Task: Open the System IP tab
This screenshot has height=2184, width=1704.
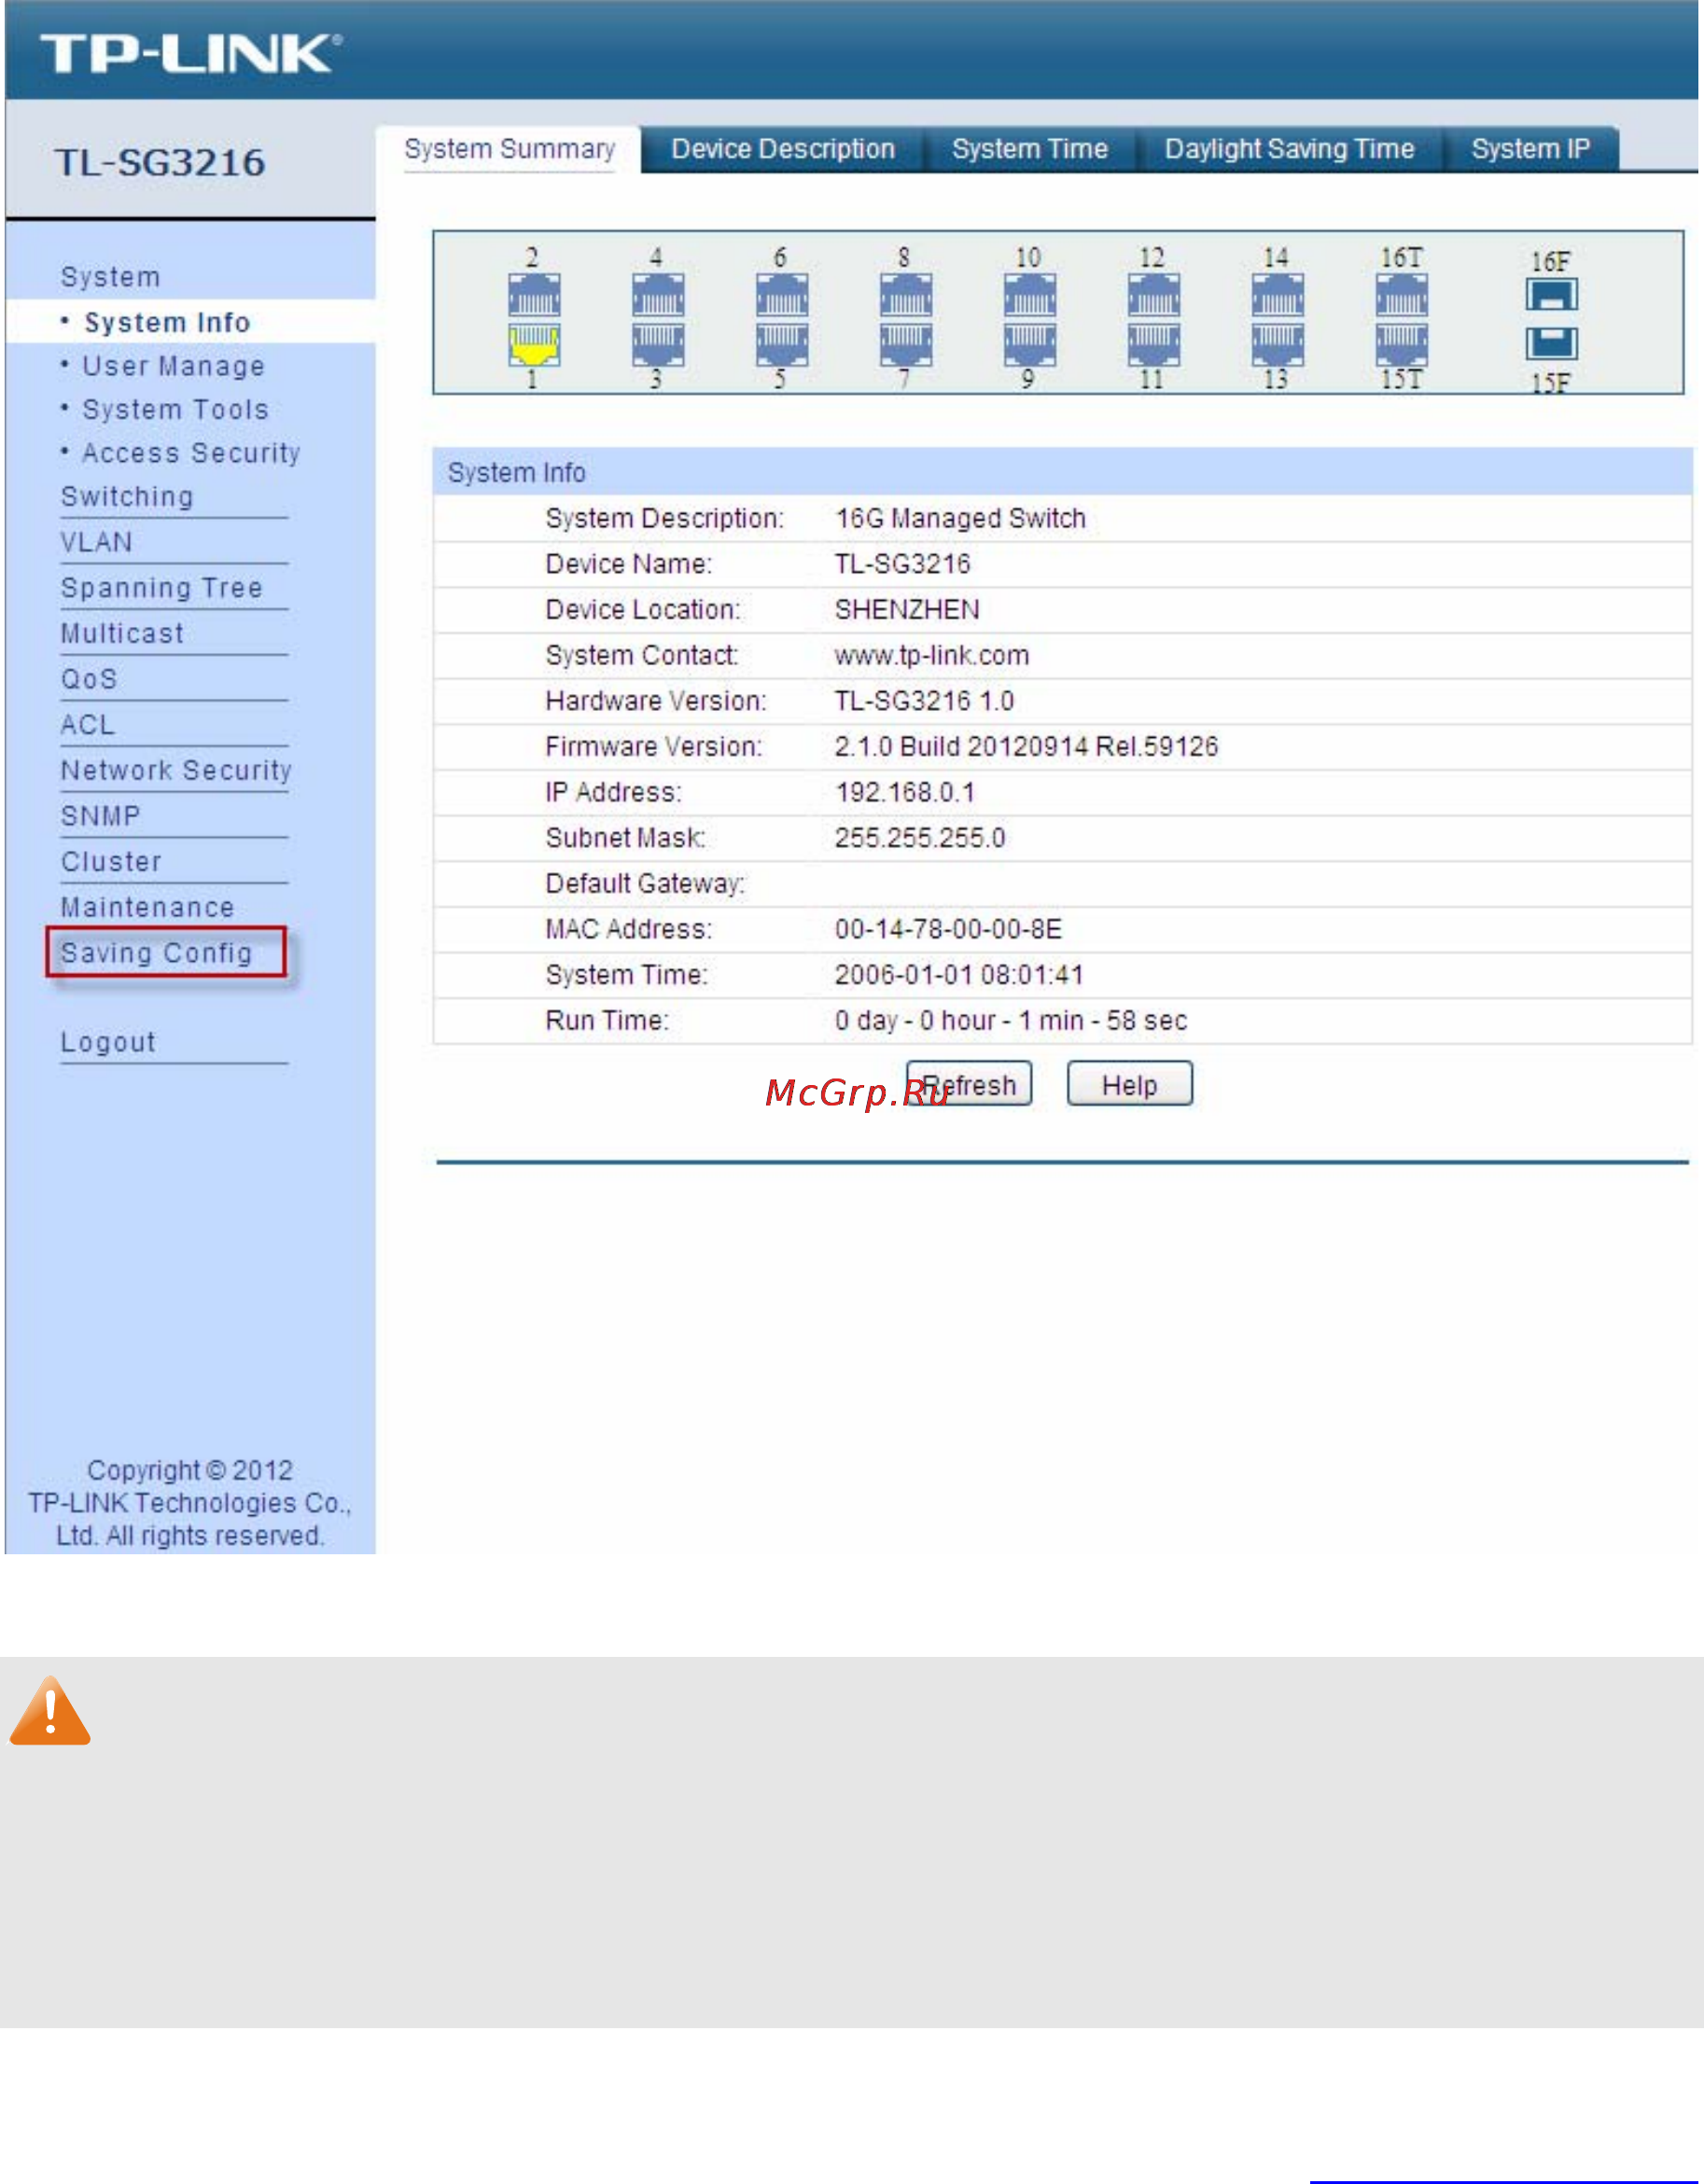Action: point(1531,149)
